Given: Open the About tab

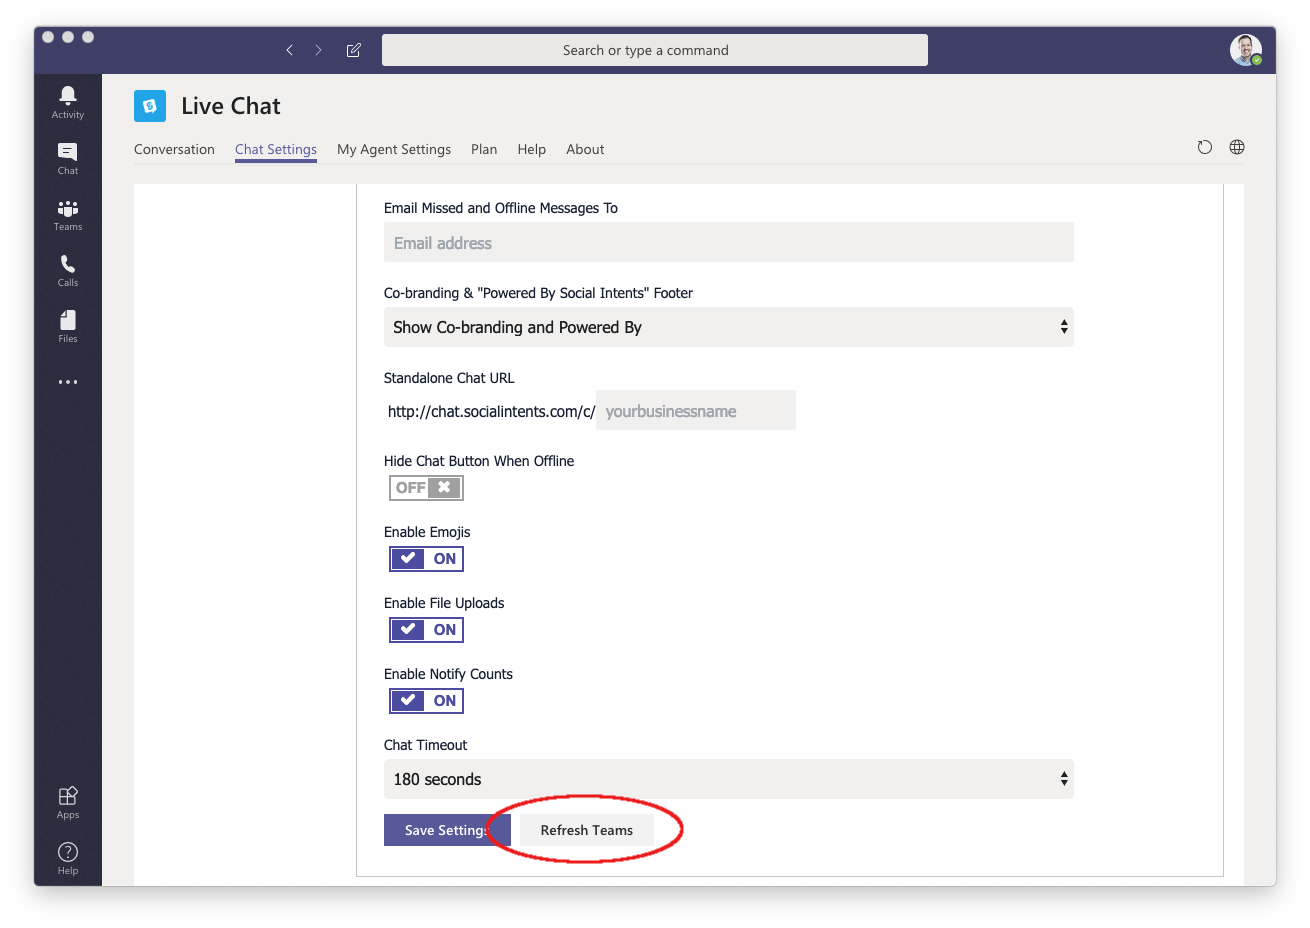Looking at the screenshot, I should (x=585, y=149).
